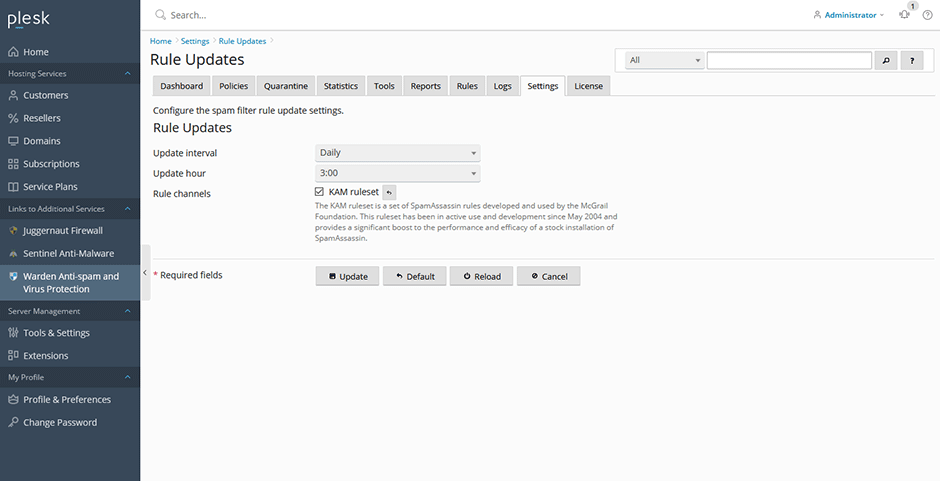Open the All filter dropdown
This screenshot has width=940, height=481.
664,60
